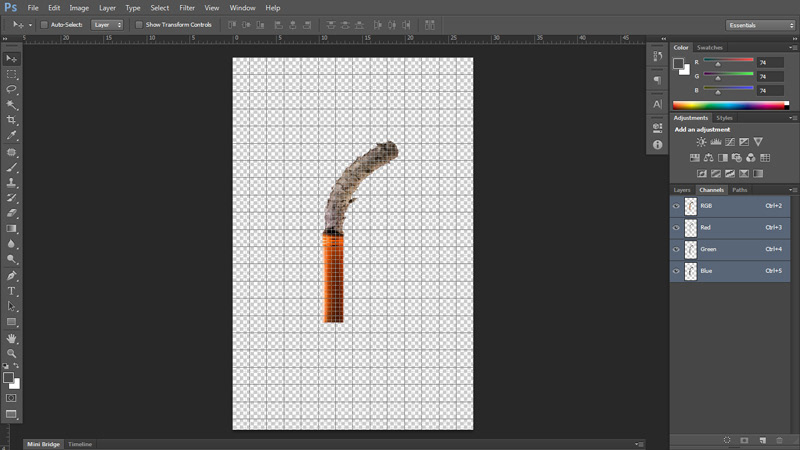
Task: Enable the Auto-Select checkbox
Action: click(x=44, y=24)
